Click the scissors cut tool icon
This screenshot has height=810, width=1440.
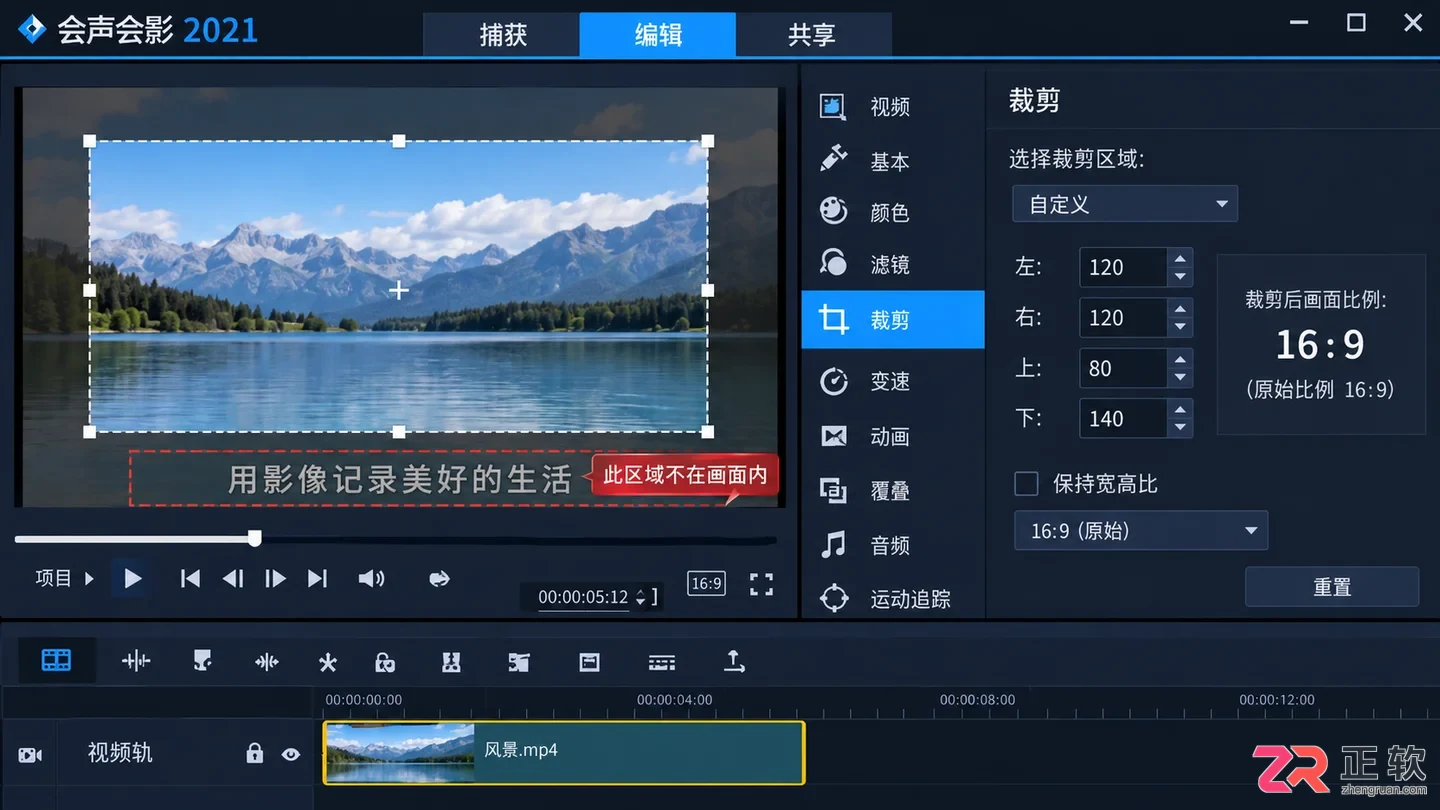pos(328,662)
